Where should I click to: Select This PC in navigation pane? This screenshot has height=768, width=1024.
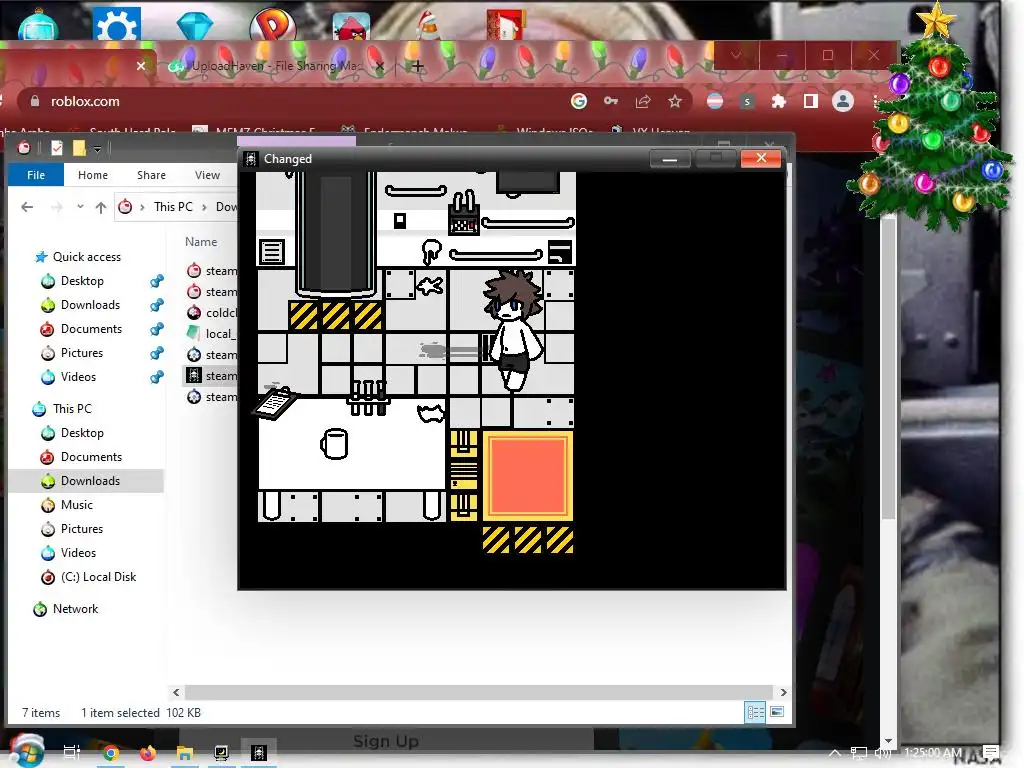(72, 409)
